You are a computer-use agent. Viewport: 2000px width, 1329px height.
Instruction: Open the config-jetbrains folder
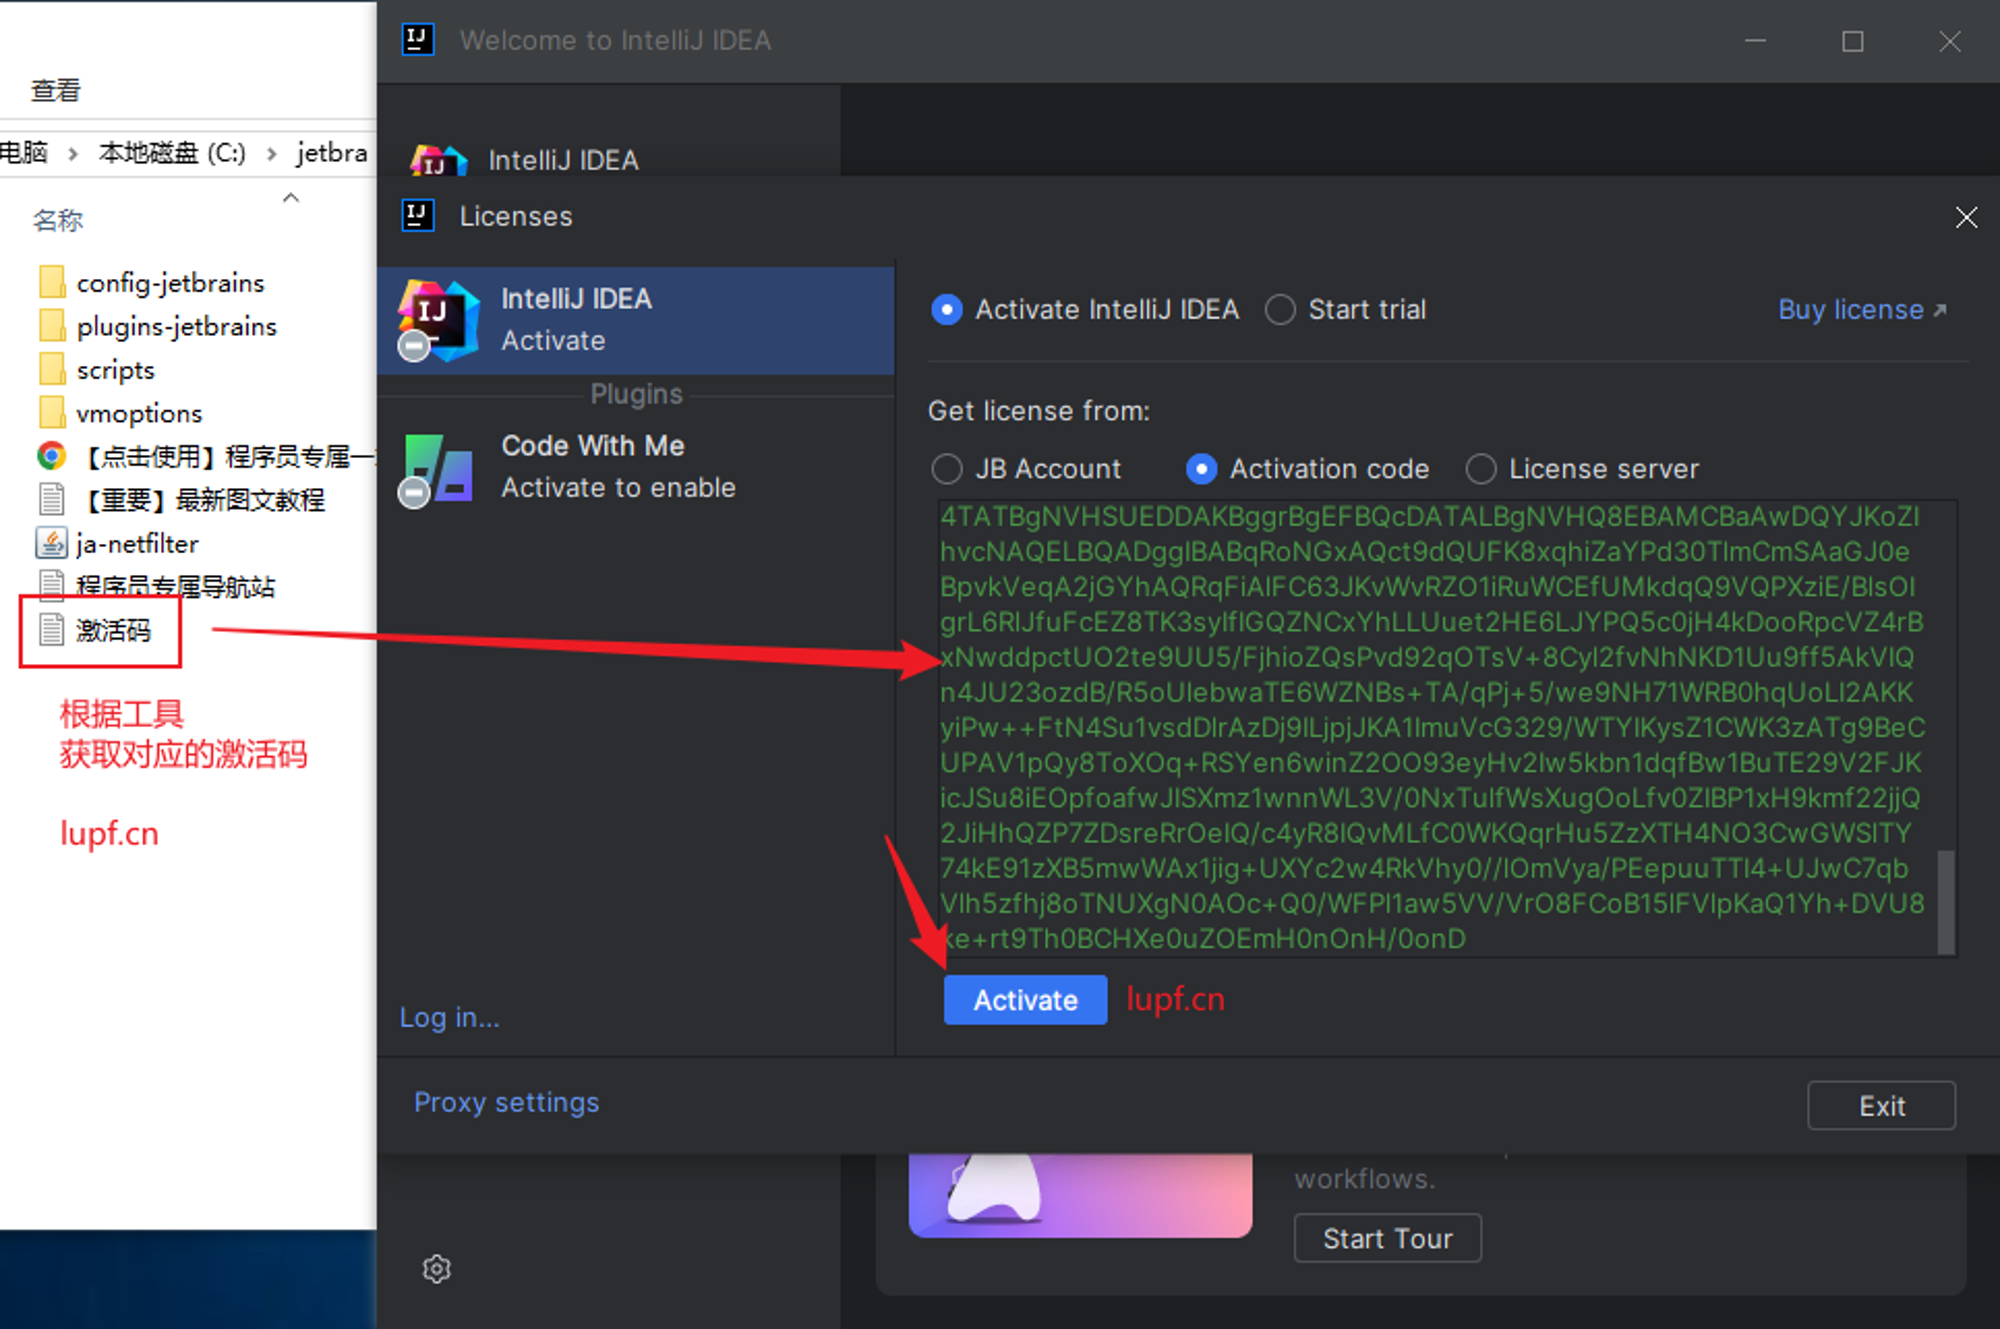[x=168, y=283]
